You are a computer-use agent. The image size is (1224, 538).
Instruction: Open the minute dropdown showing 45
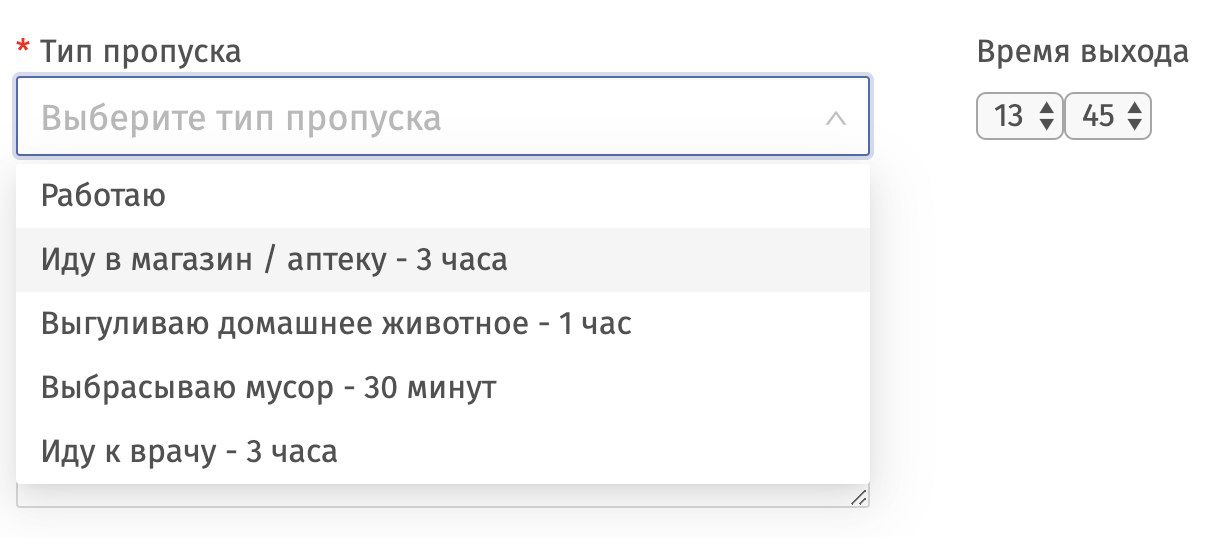[x=1098, y=117]
